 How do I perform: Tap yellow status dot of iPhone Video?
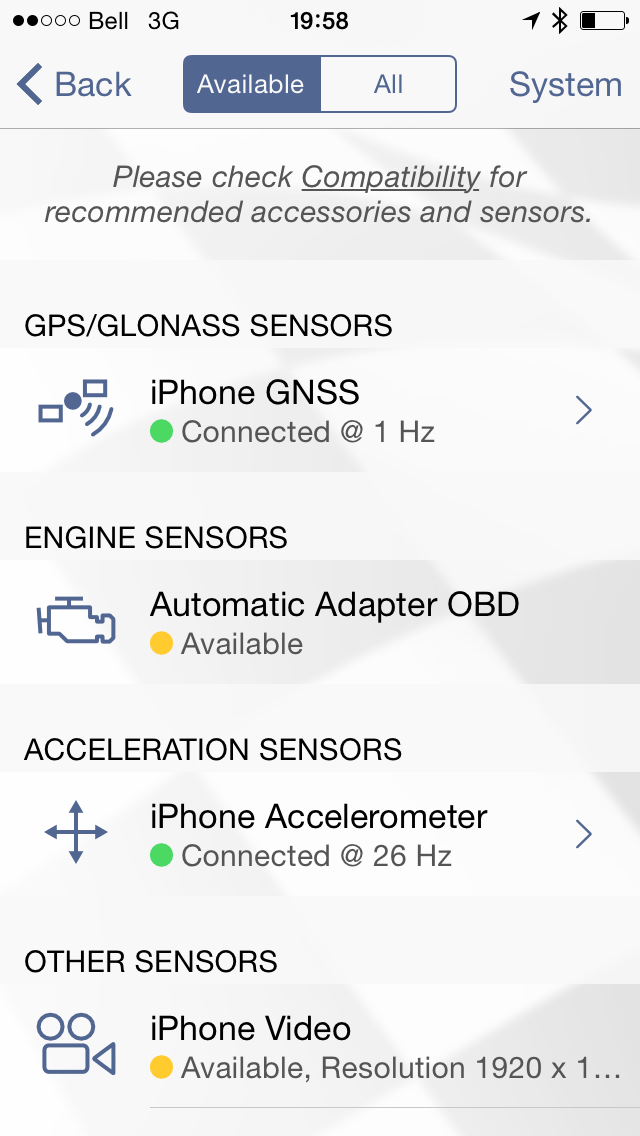click(161, 1067)
